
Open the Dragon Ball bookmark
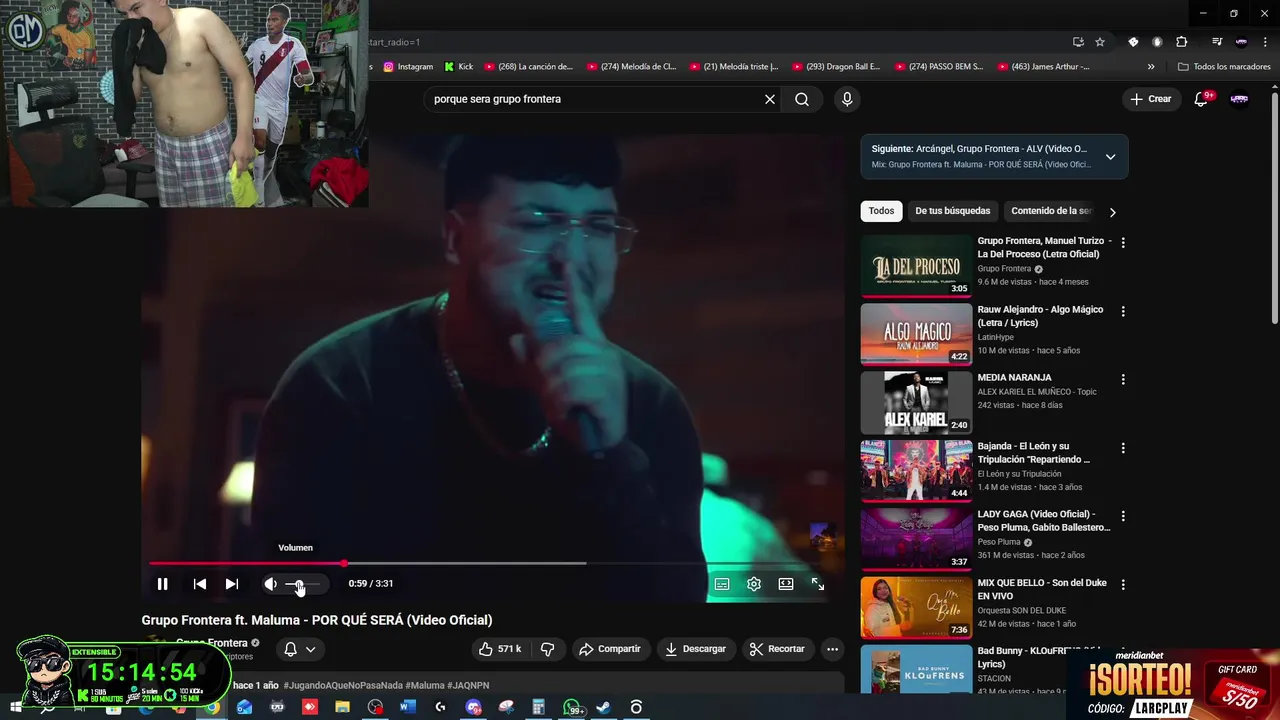(836, 67)
